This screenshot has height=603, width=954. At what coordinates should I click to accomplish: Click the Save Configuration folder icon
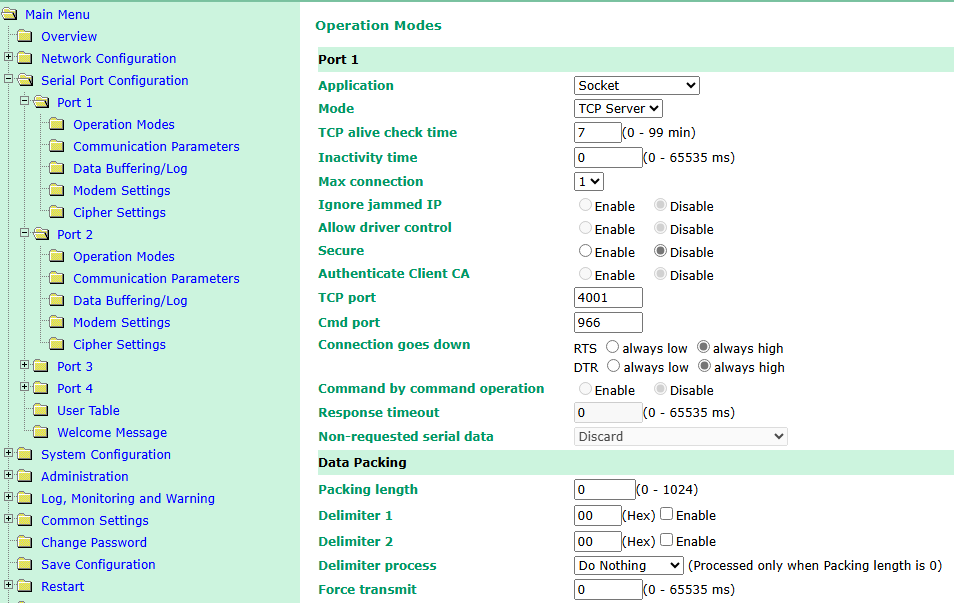click(x=25, y=565)
